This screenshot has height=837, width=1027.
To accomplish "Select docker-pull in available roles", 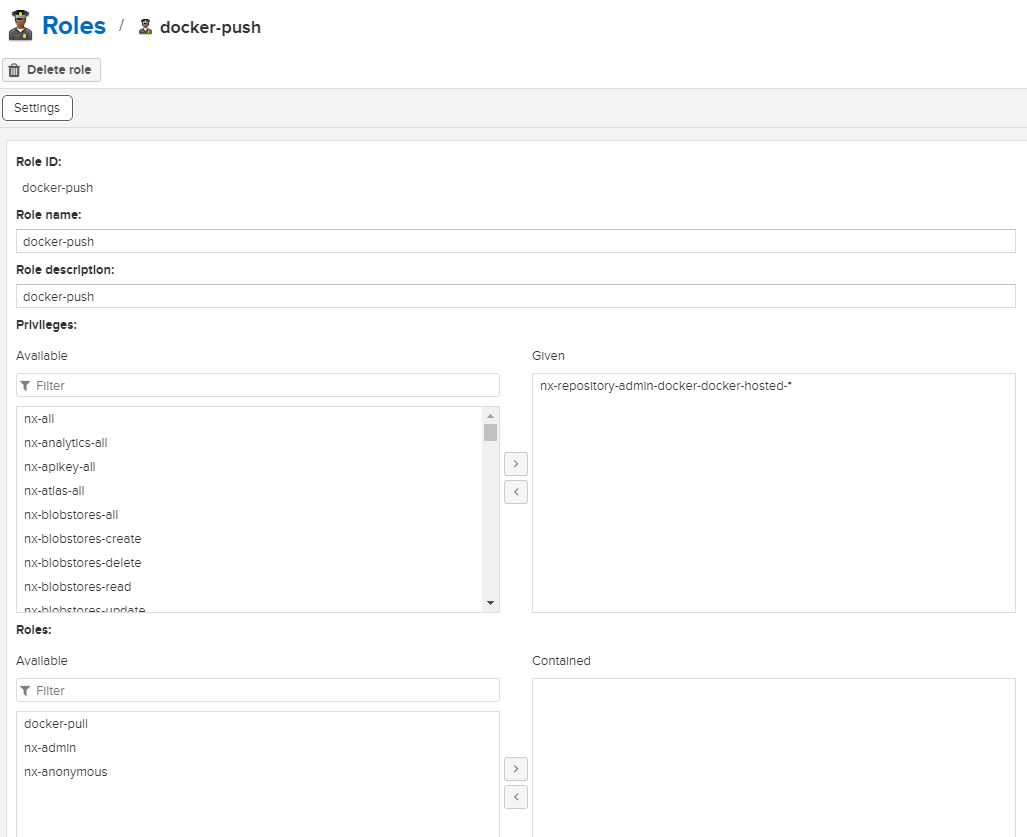I will pos(56,724).
